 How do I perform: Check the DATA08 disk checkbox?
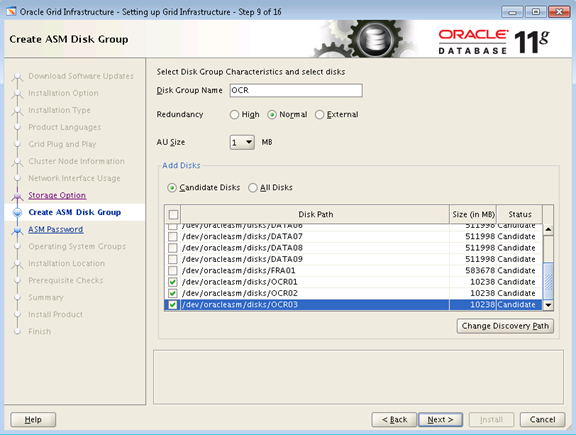coord(173,248)
